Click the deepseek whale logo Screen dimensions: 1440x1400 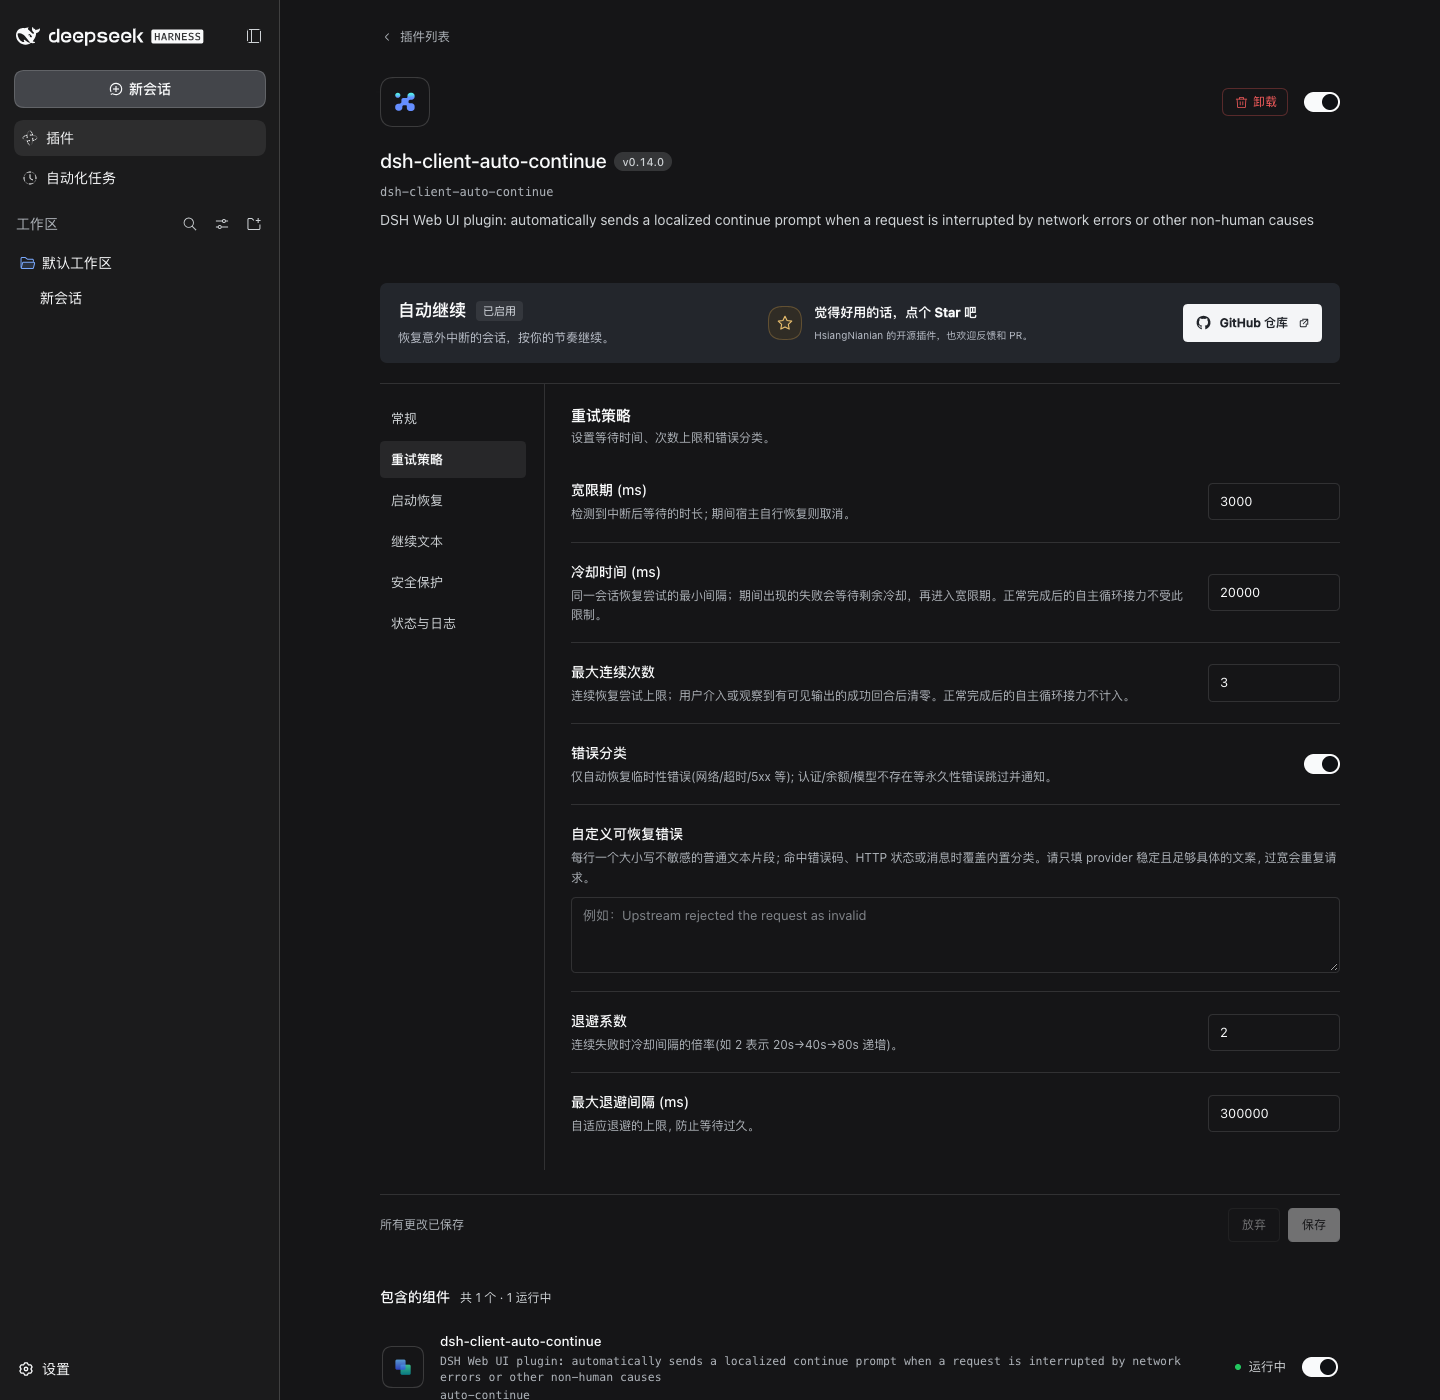[x=28, y=36]
